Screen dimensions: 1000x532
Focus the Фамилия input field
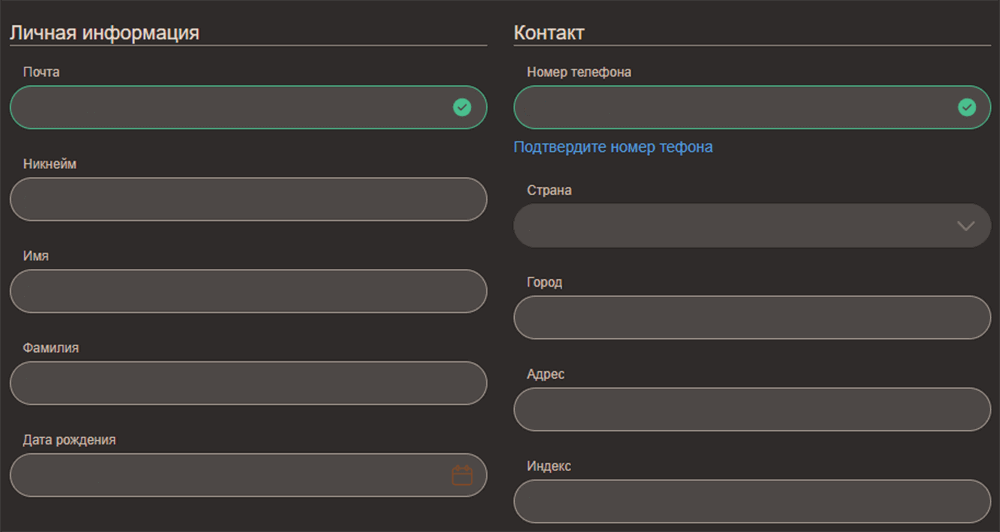248,383
